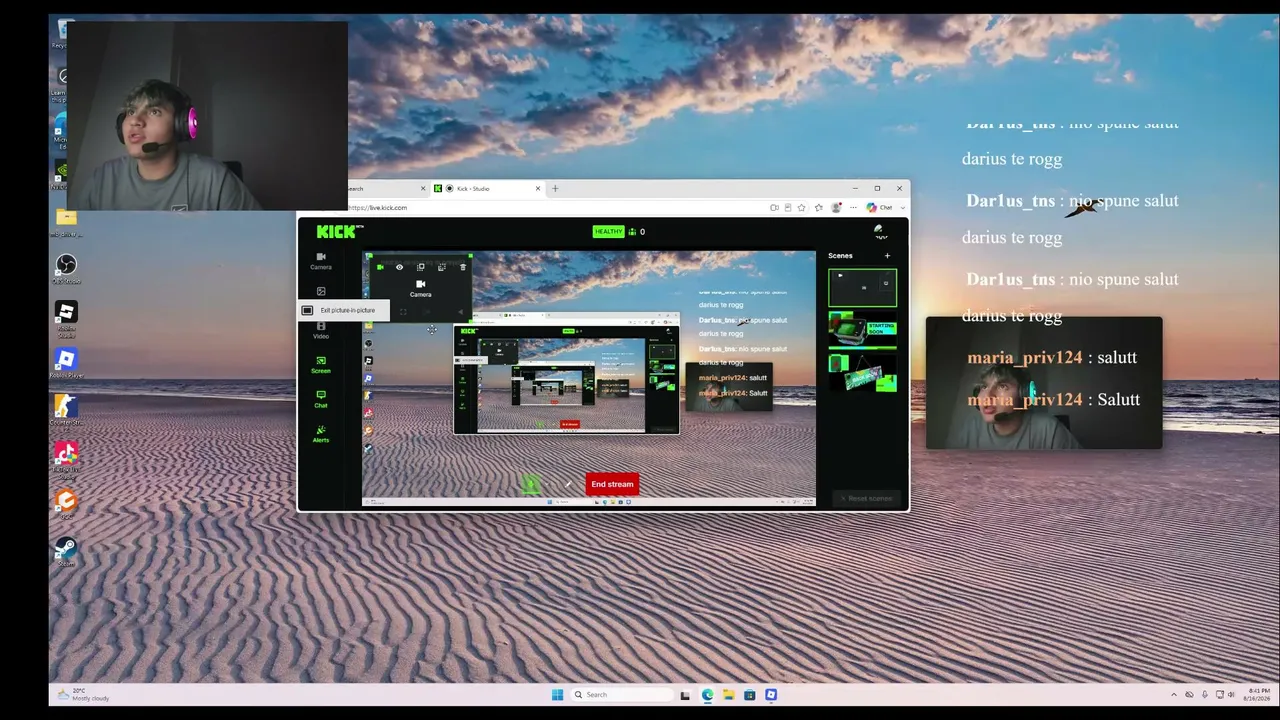Open the Copilot Chat button in Edge
Viewport: 1280px width, 720px height.
pyautogui.click(x=881, y=208)
